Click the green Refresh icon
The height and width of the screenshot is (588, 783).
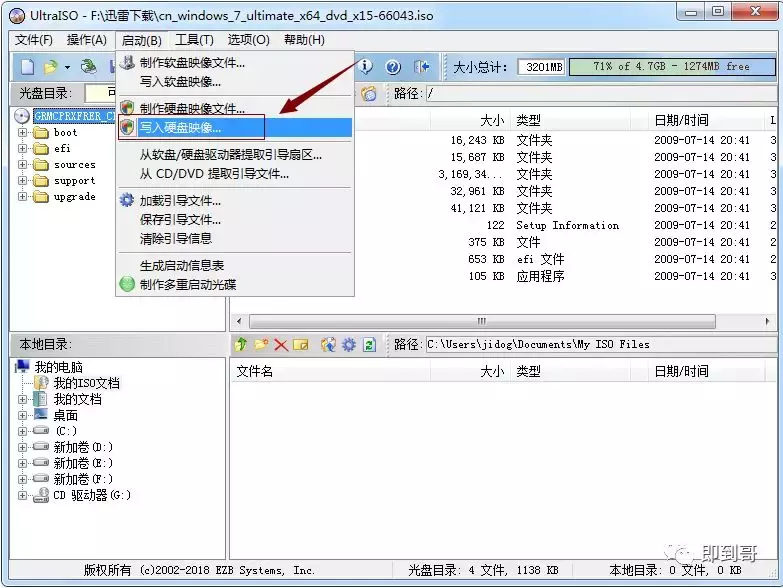click(x=370, y=344)
